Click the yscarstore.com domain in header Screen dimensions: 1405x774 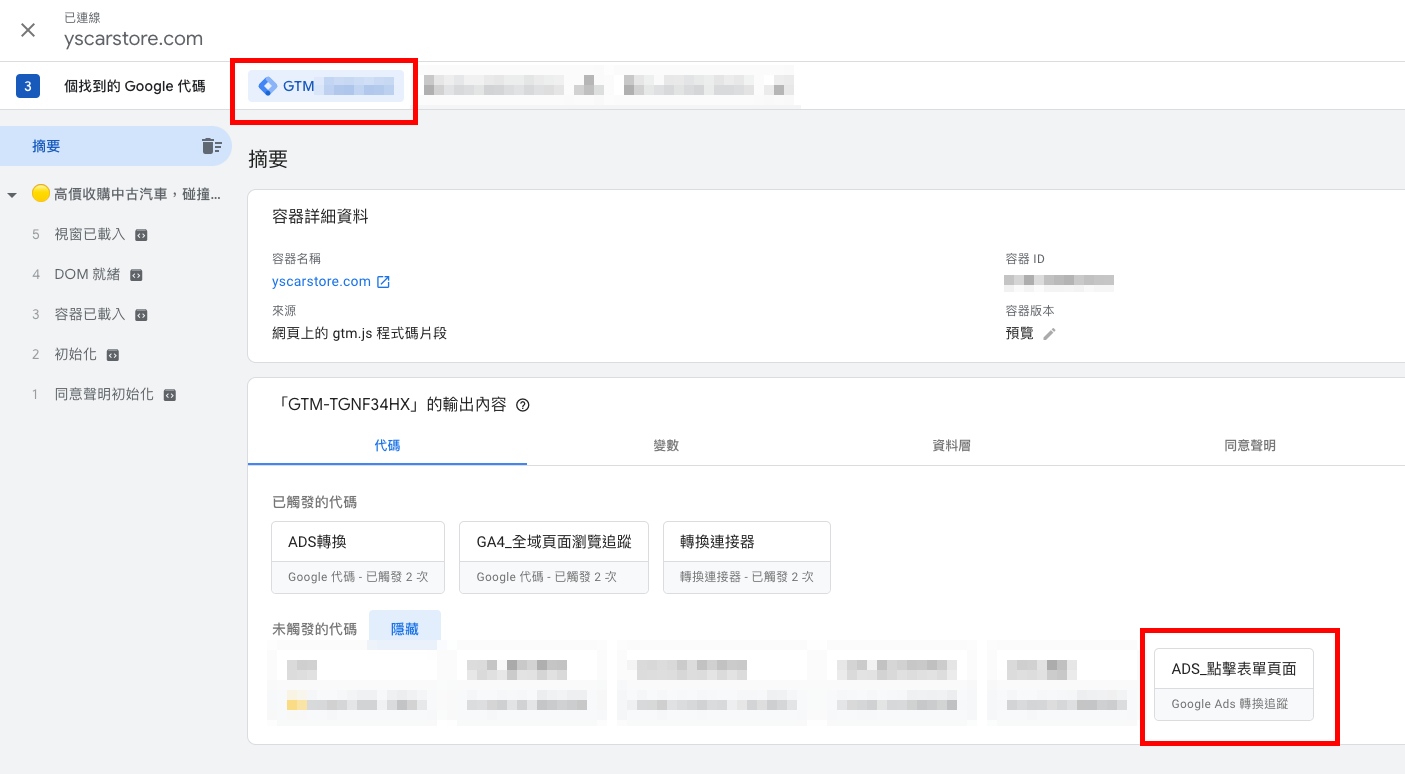tap(133, 40)
